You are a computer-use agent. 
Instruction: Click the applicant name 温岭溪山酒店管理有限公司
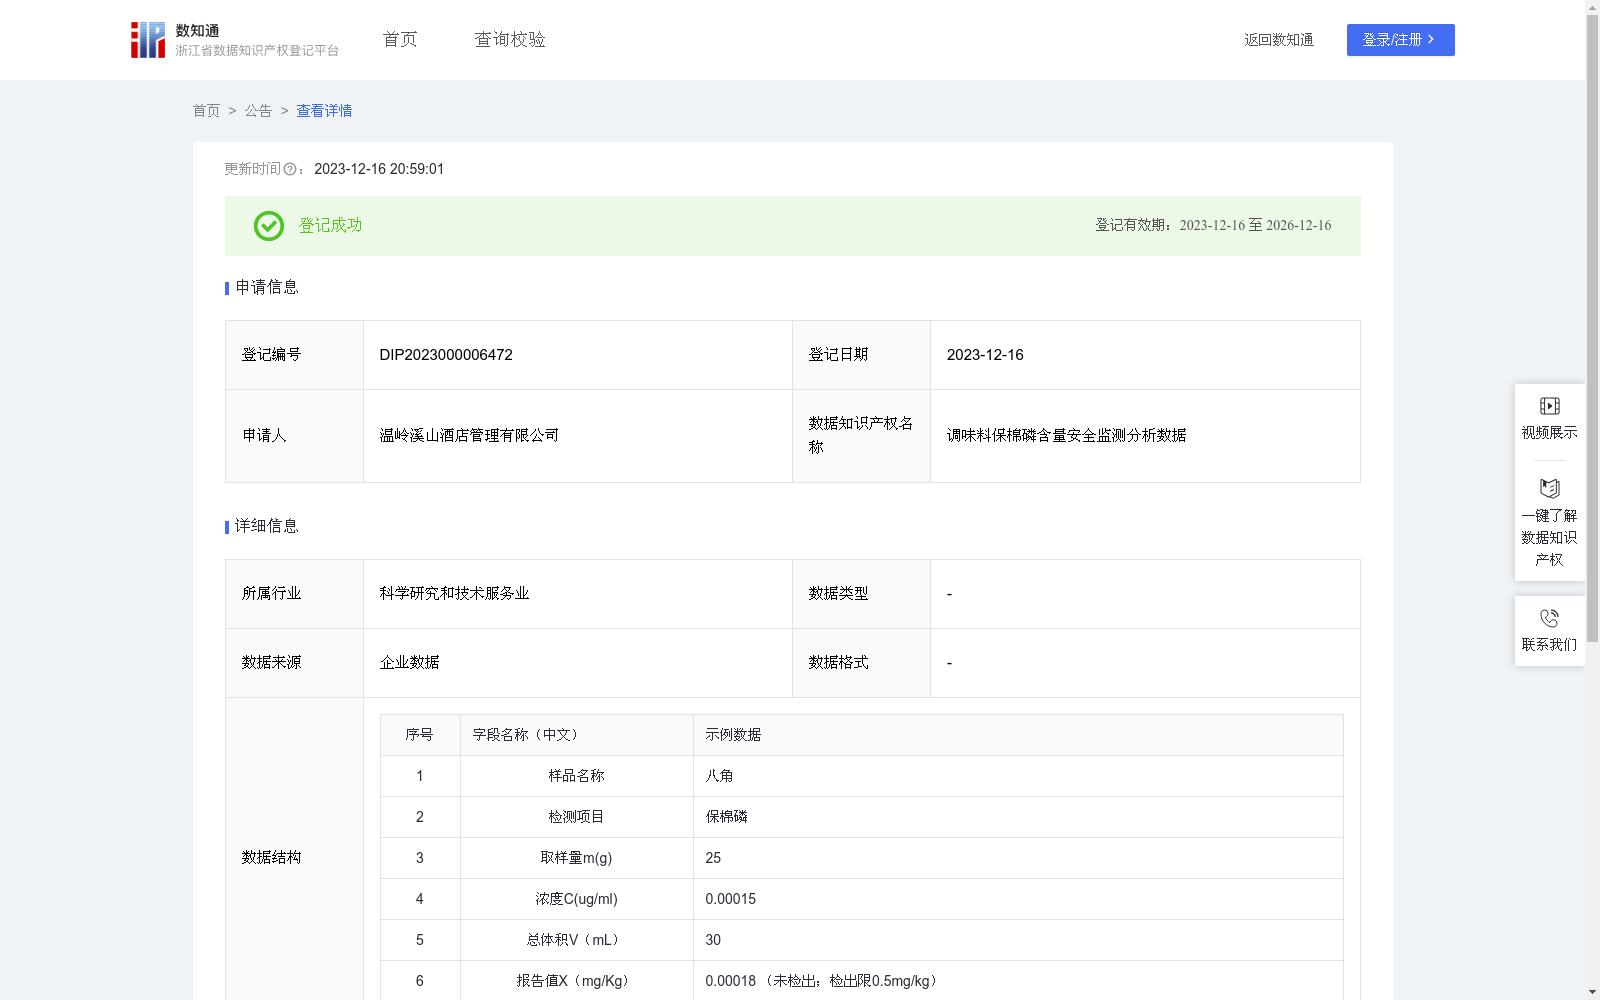(x=469, y=436)
